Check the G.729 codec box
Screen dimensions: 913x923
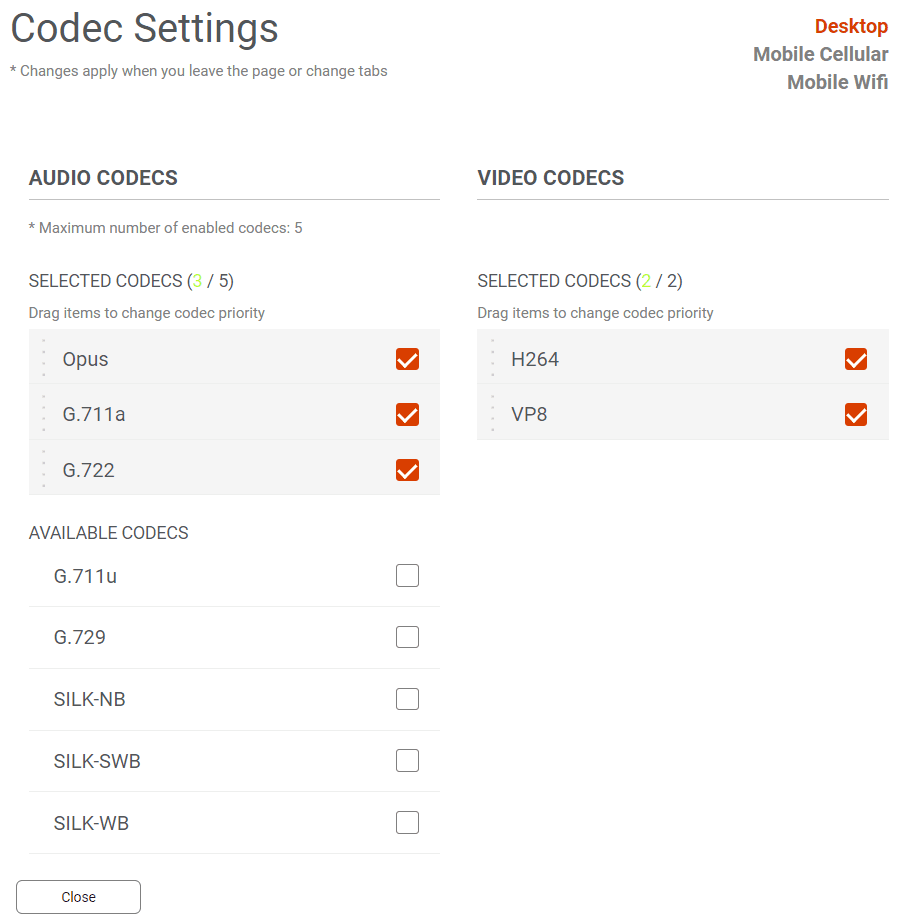pos(407,637)
